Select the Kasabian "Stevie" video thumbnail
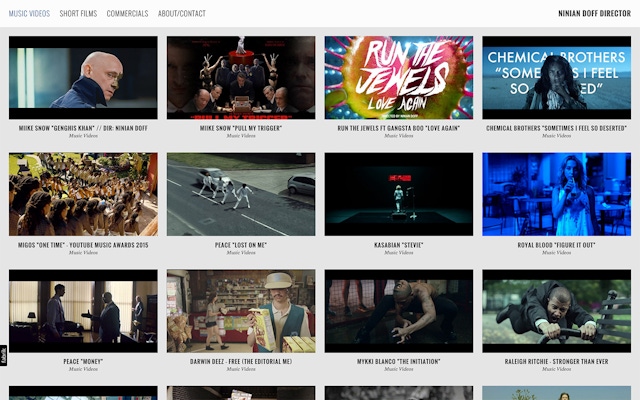Image resolution: width=640 pixels, height=400 pixels. (x=399, y=194)
